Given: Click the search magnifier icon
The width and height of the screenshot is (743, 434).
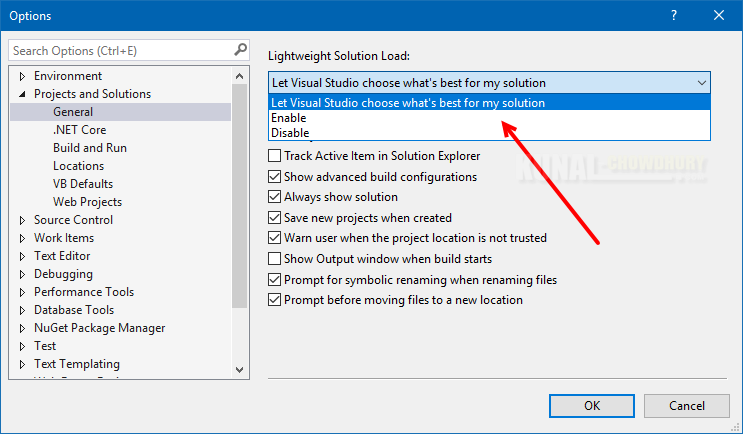Looking at the screenshot, I should click(240, 50).
